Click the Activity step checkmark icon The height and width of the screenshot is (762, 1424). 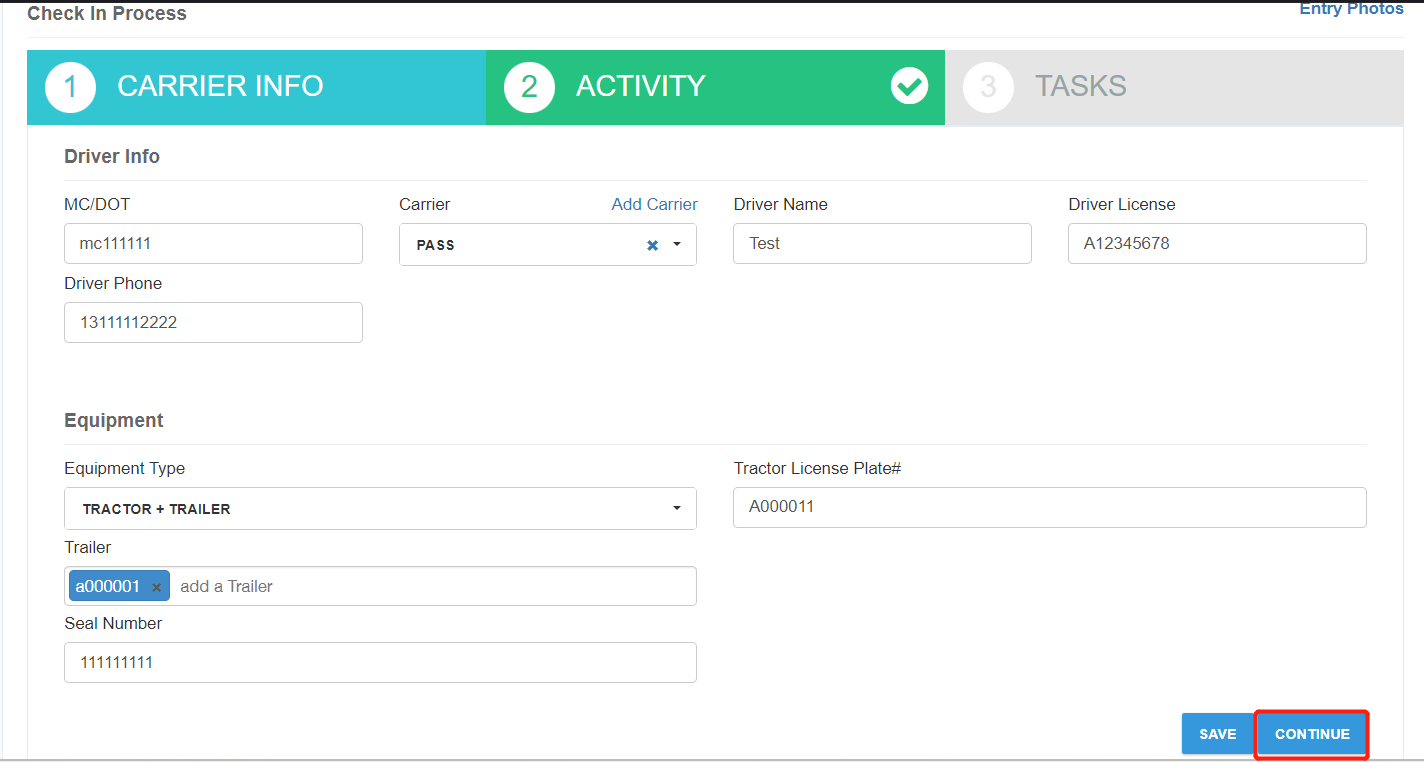909,87
